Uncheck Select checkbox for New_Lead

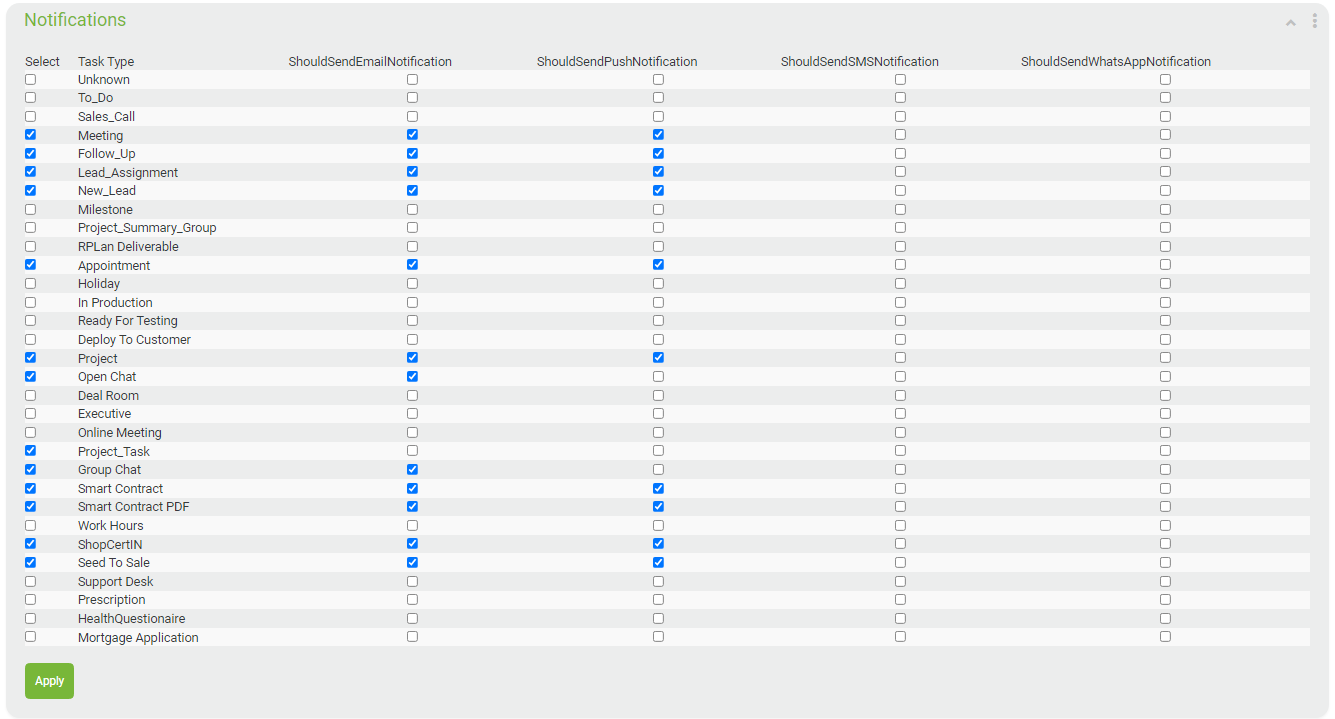(x=30, y=190)
